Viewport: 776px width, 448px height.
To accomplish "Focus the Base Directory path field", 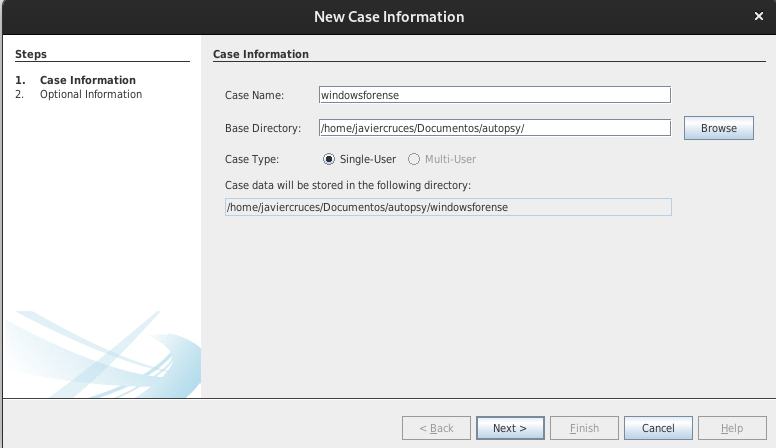I will click(x=495, y=128).
